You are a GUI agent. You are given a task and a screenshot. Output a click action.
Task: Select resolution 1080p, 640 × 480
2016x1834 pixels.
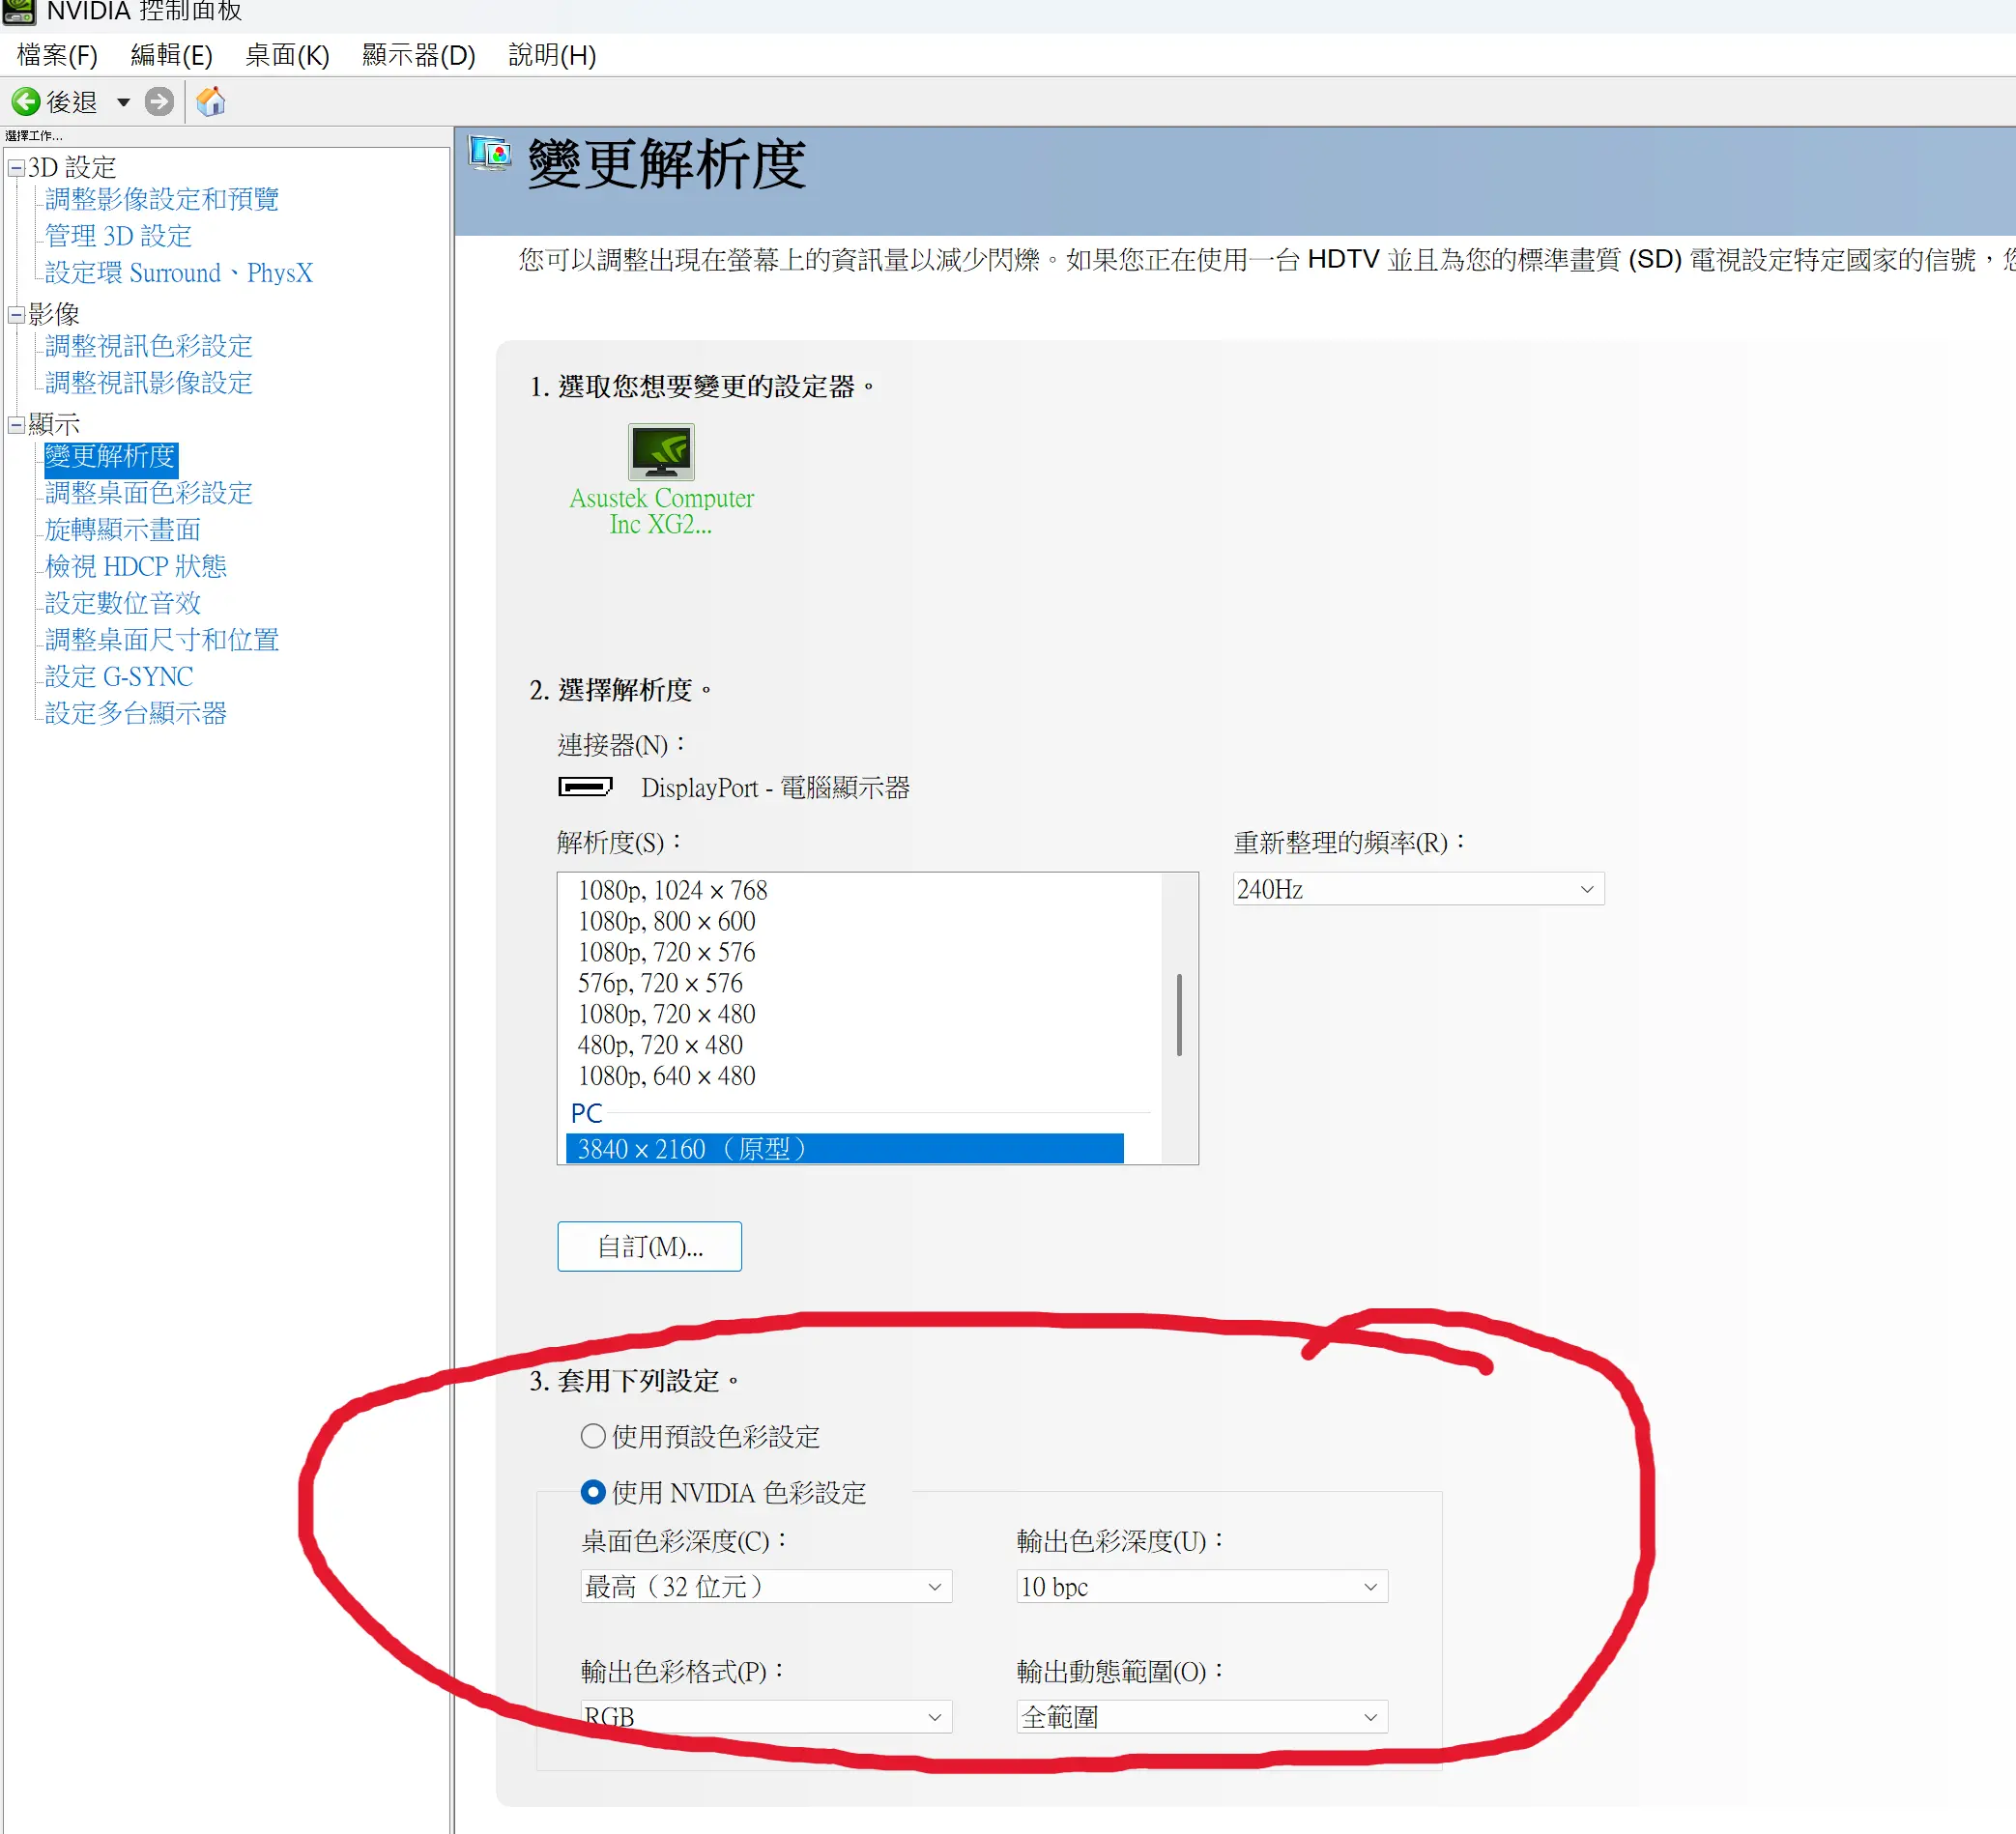(x=667, y=1076)
